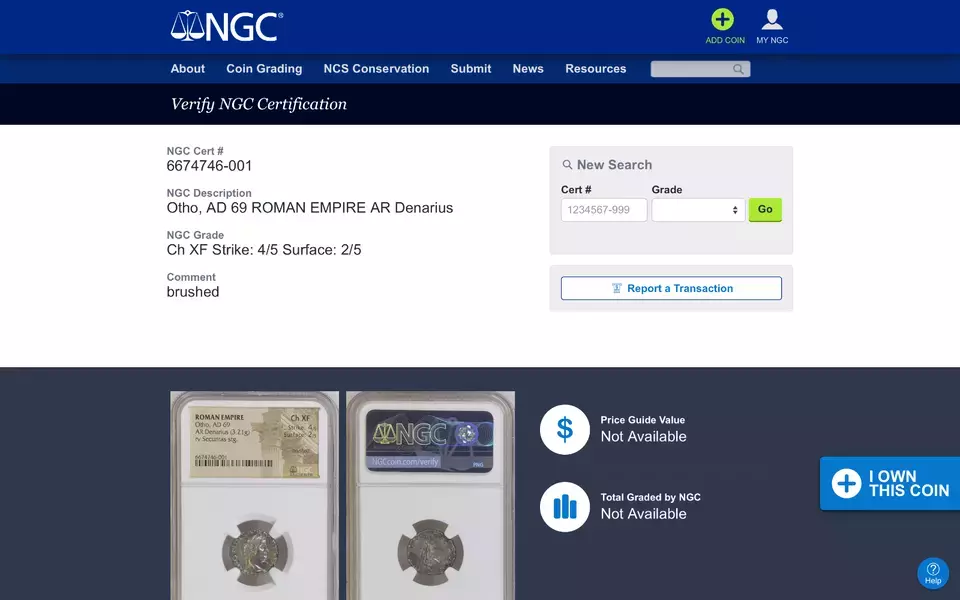
Task: Click the Report a Transaction button
Action: pyautogui.click(x=671, y=288)
